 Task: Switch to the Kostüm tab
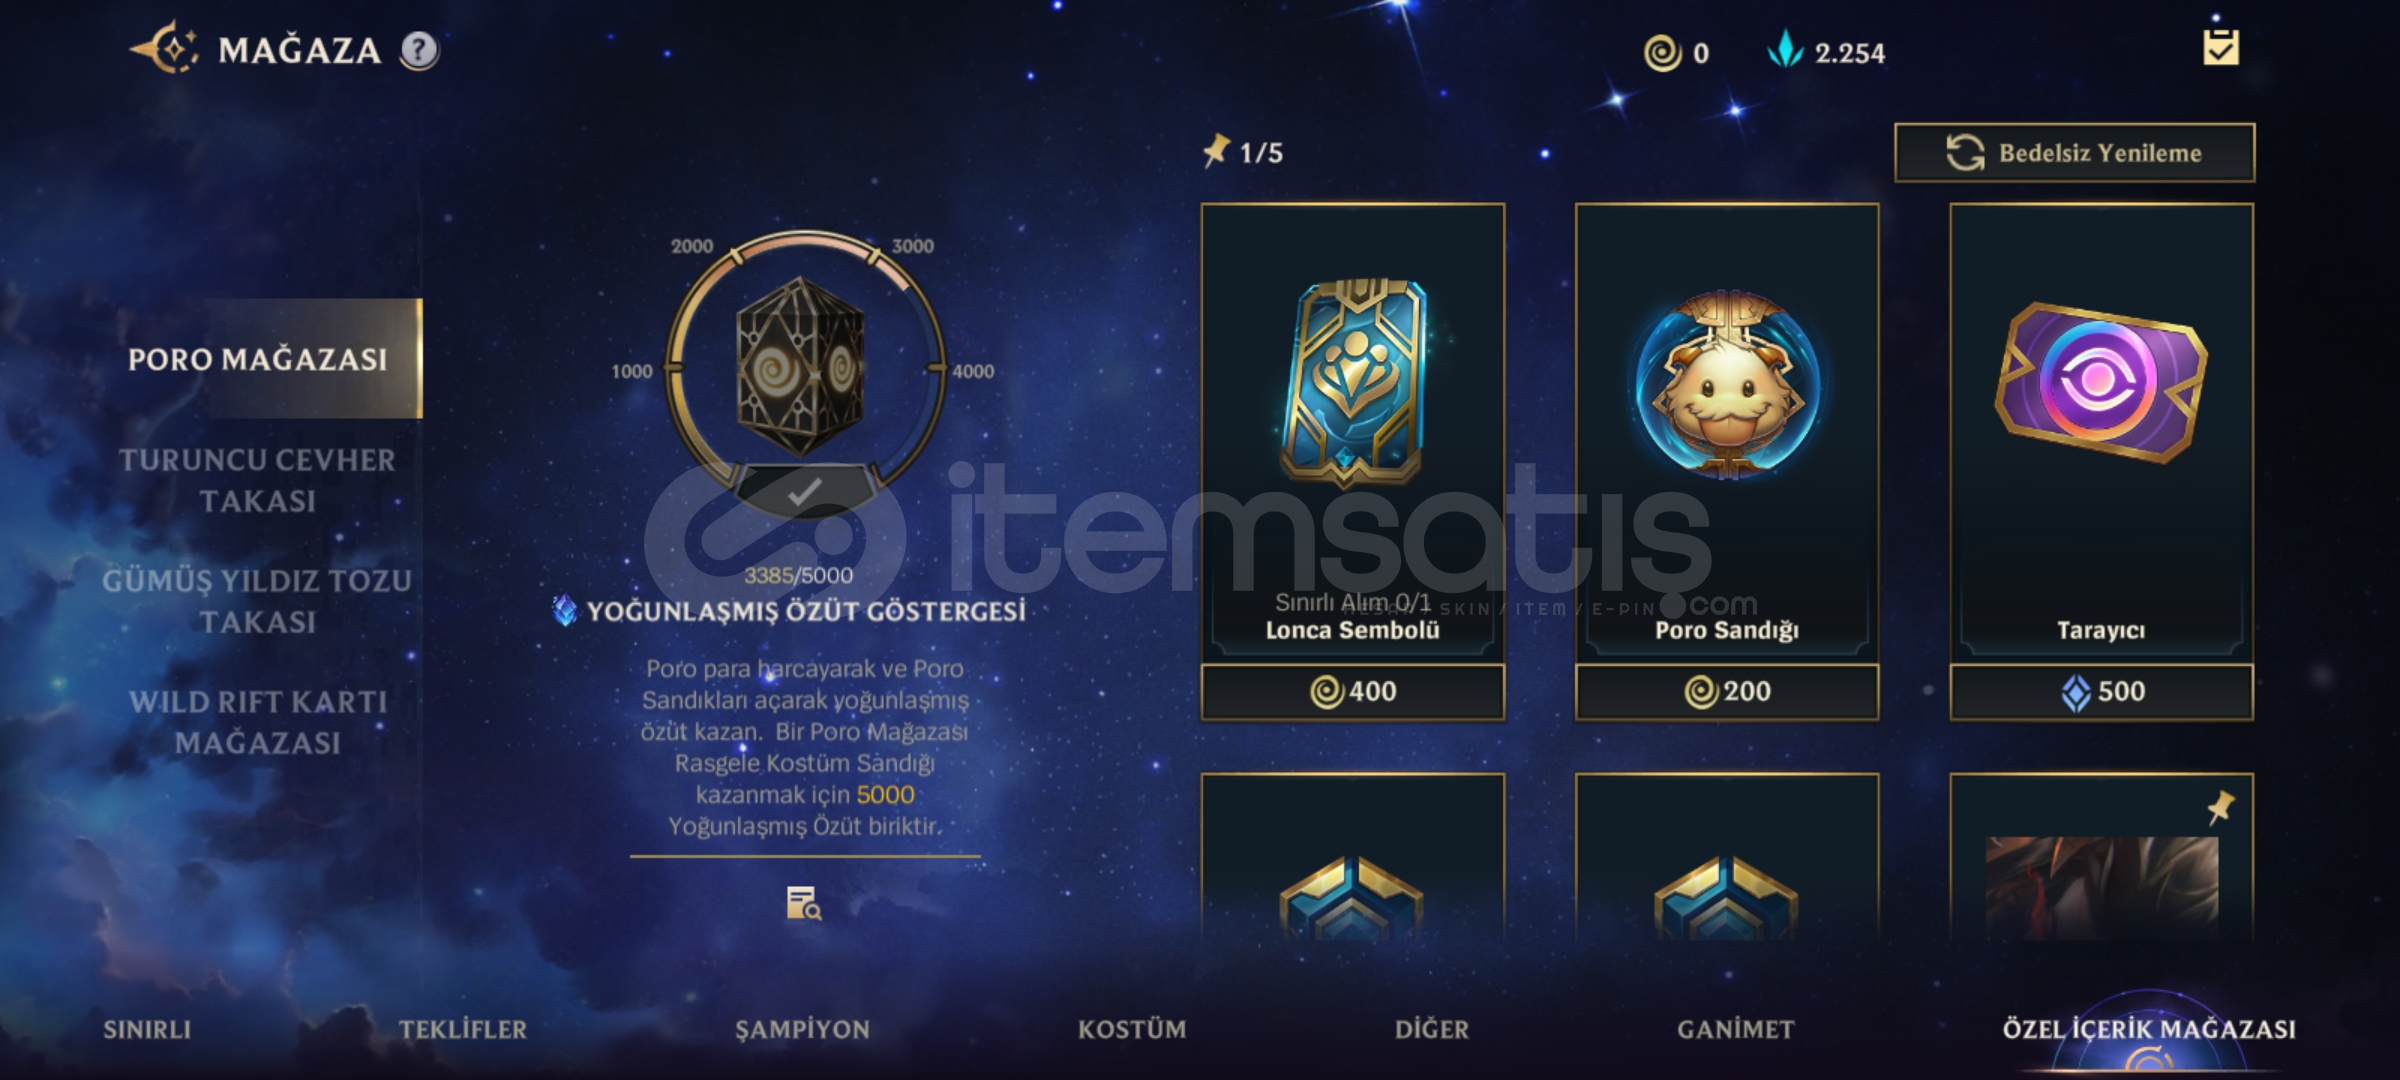(x=1132, y=1029)
